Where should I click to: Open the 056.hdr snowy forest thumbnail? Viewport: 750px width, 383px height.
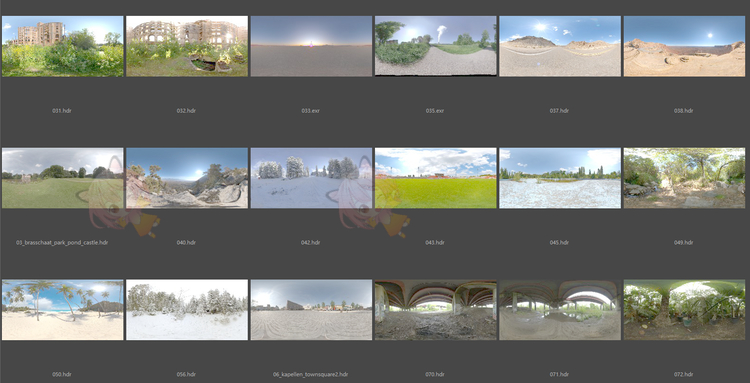pos(187,310)
